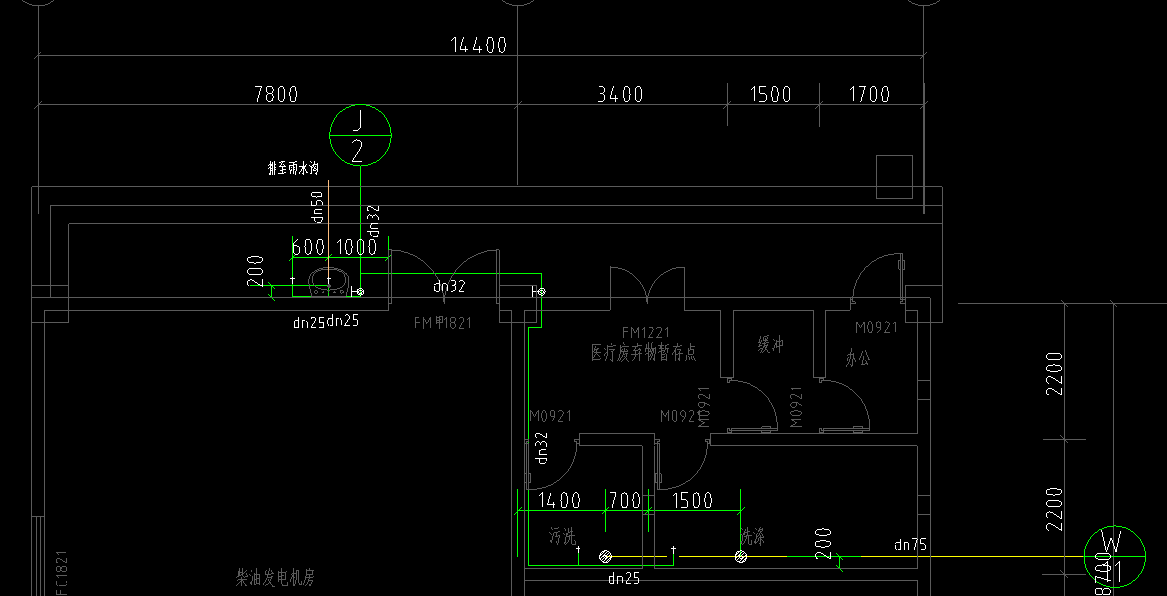Select the FM1221 door label
The height and width of the screenshot is (596, 1167).
646,332
